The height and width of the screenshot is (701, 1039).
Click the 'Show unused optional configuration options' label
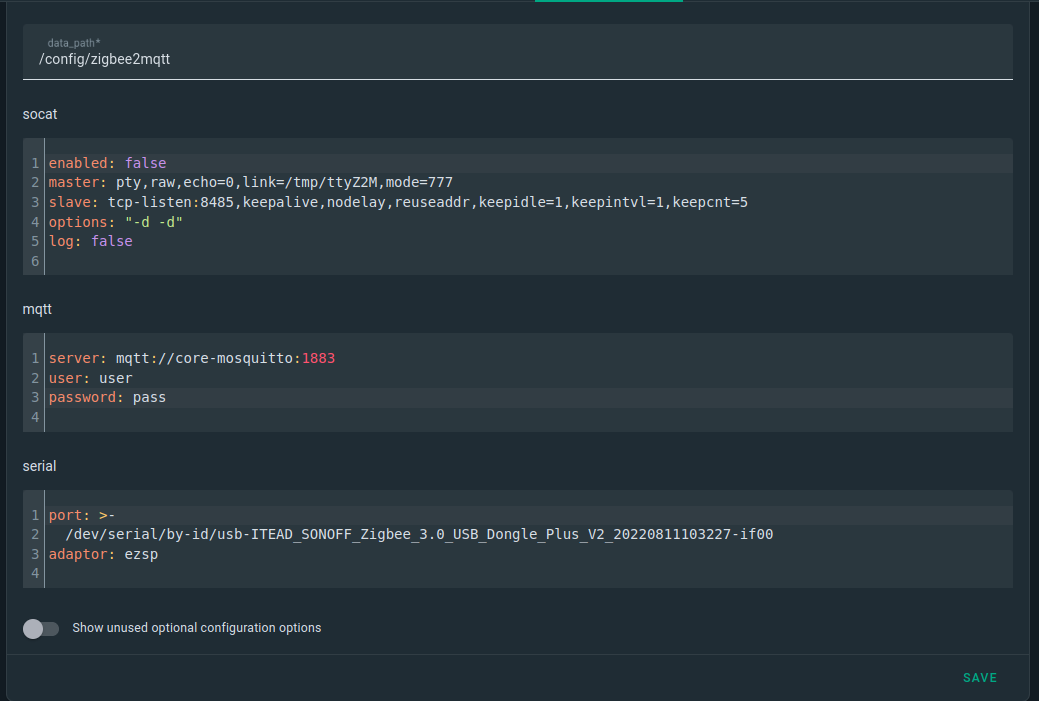(197, 628)
